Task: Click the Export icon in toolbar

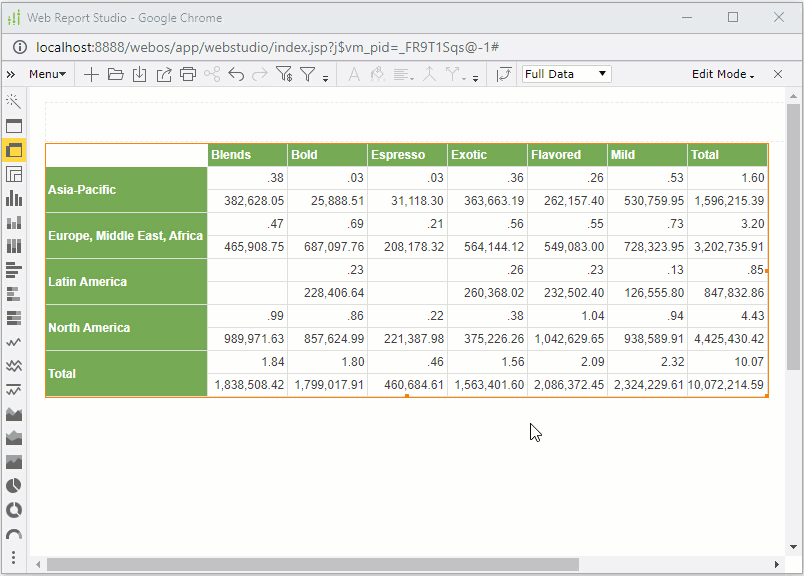Action: coord(163,74)
